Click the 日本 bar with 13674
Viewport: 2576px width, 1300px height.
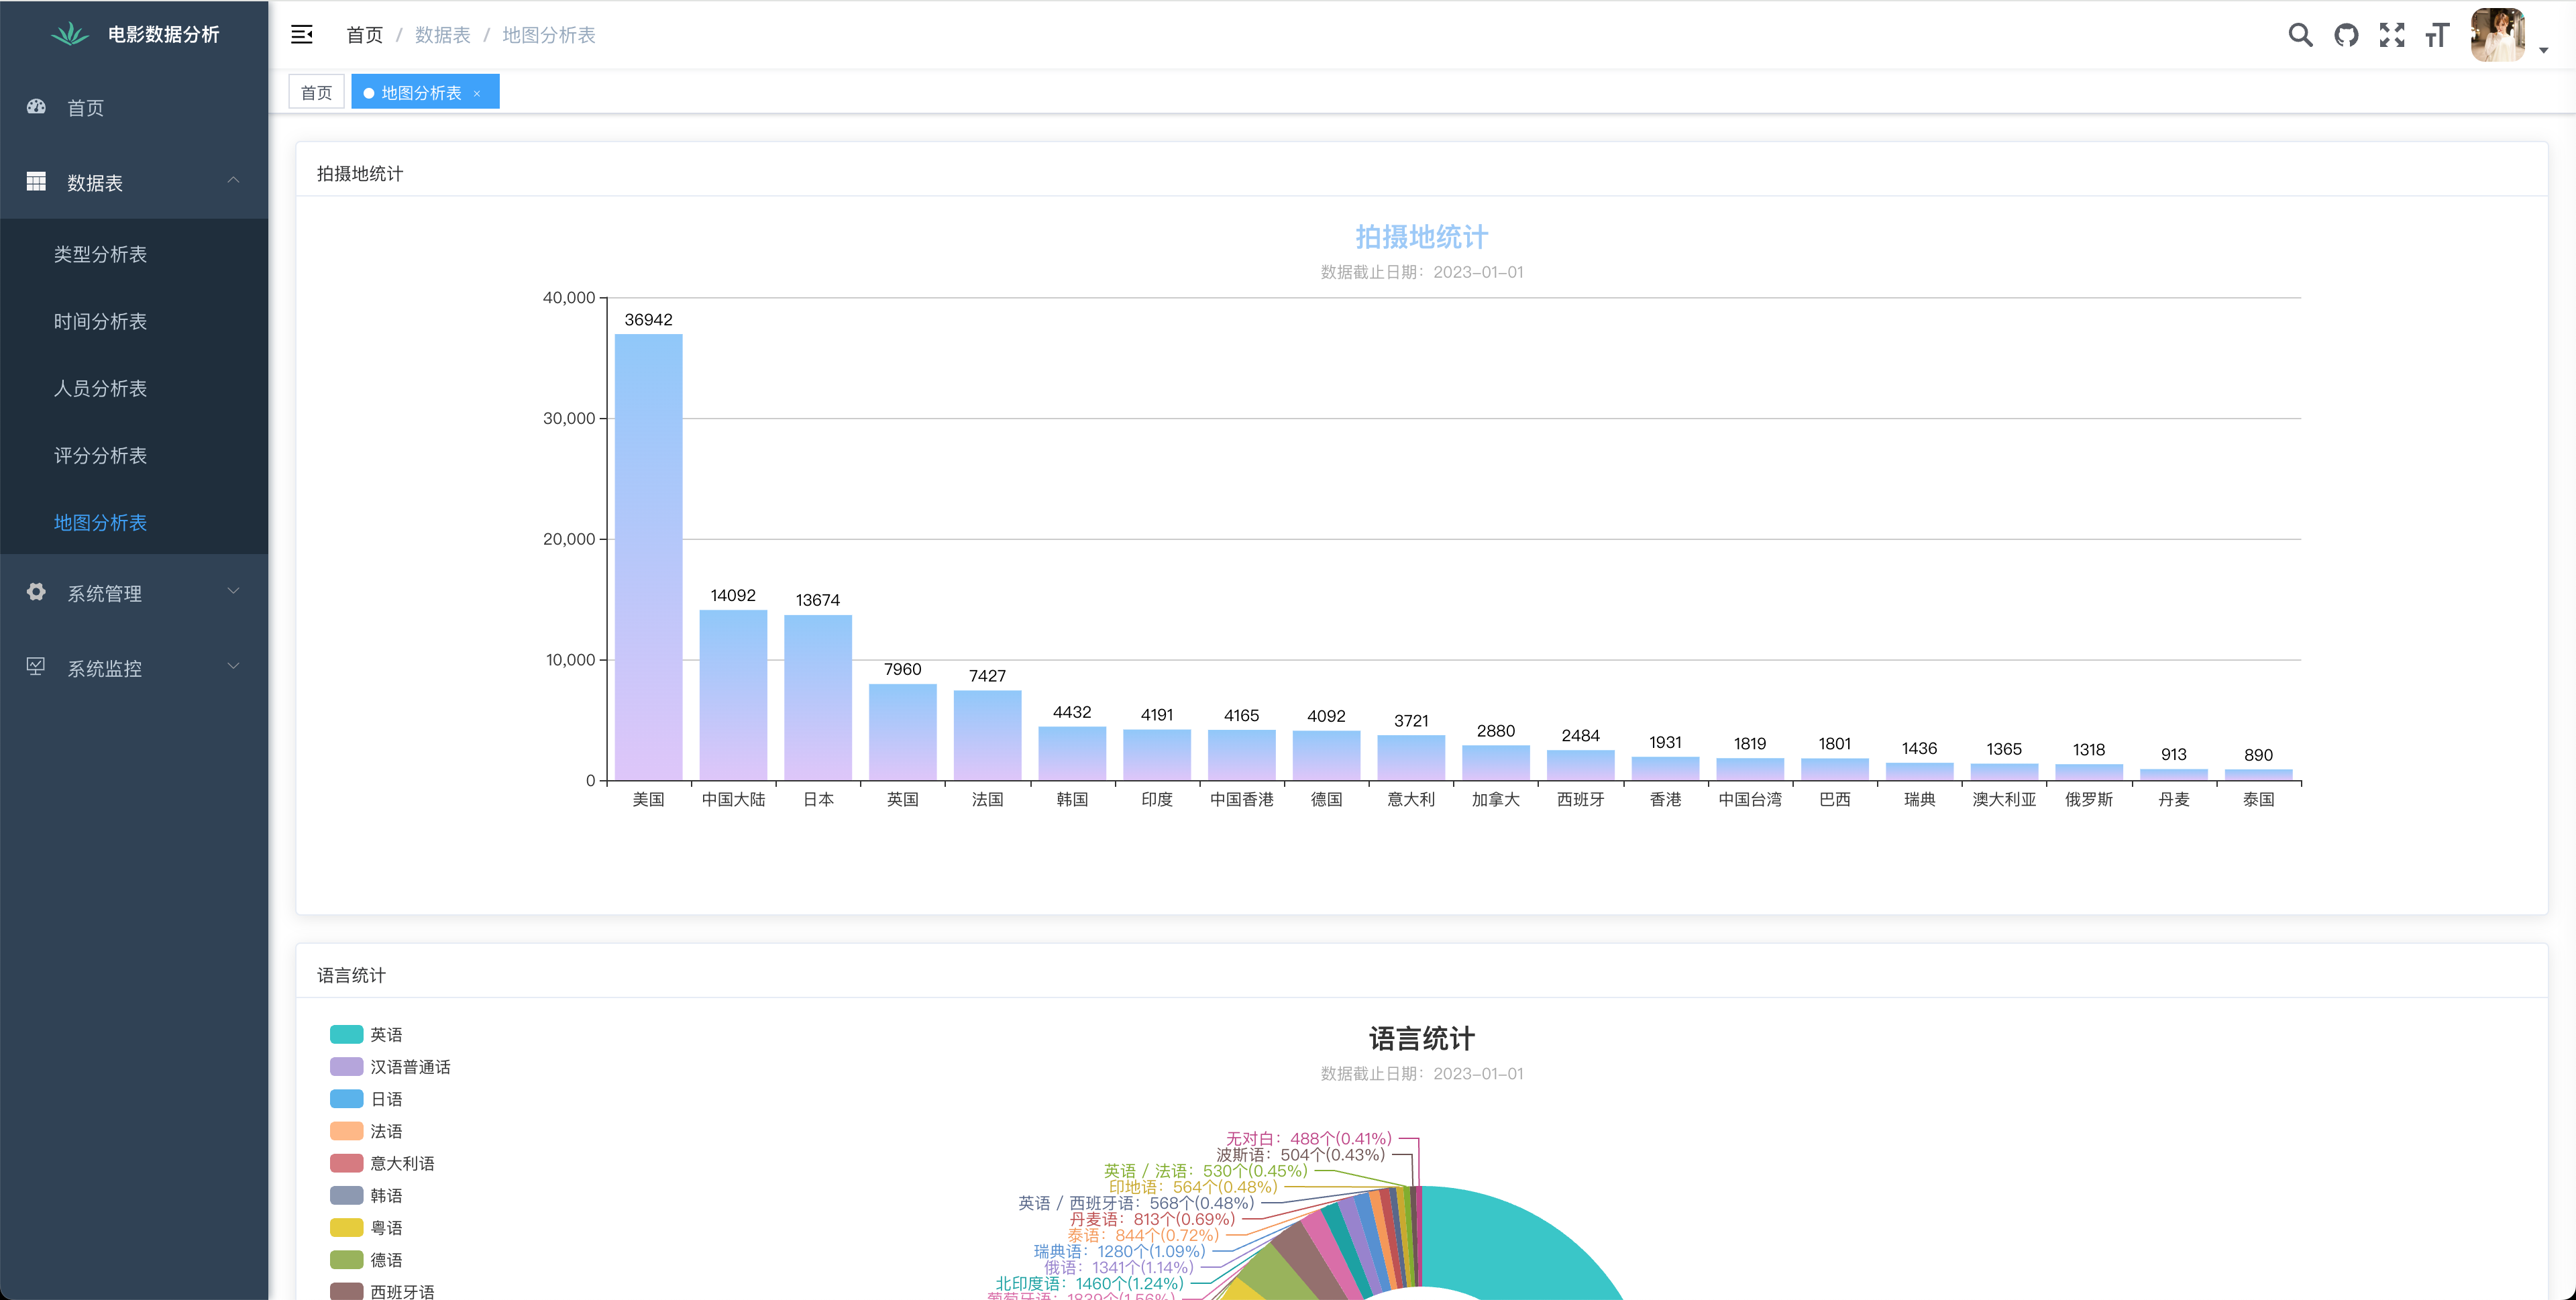[818, 697]
